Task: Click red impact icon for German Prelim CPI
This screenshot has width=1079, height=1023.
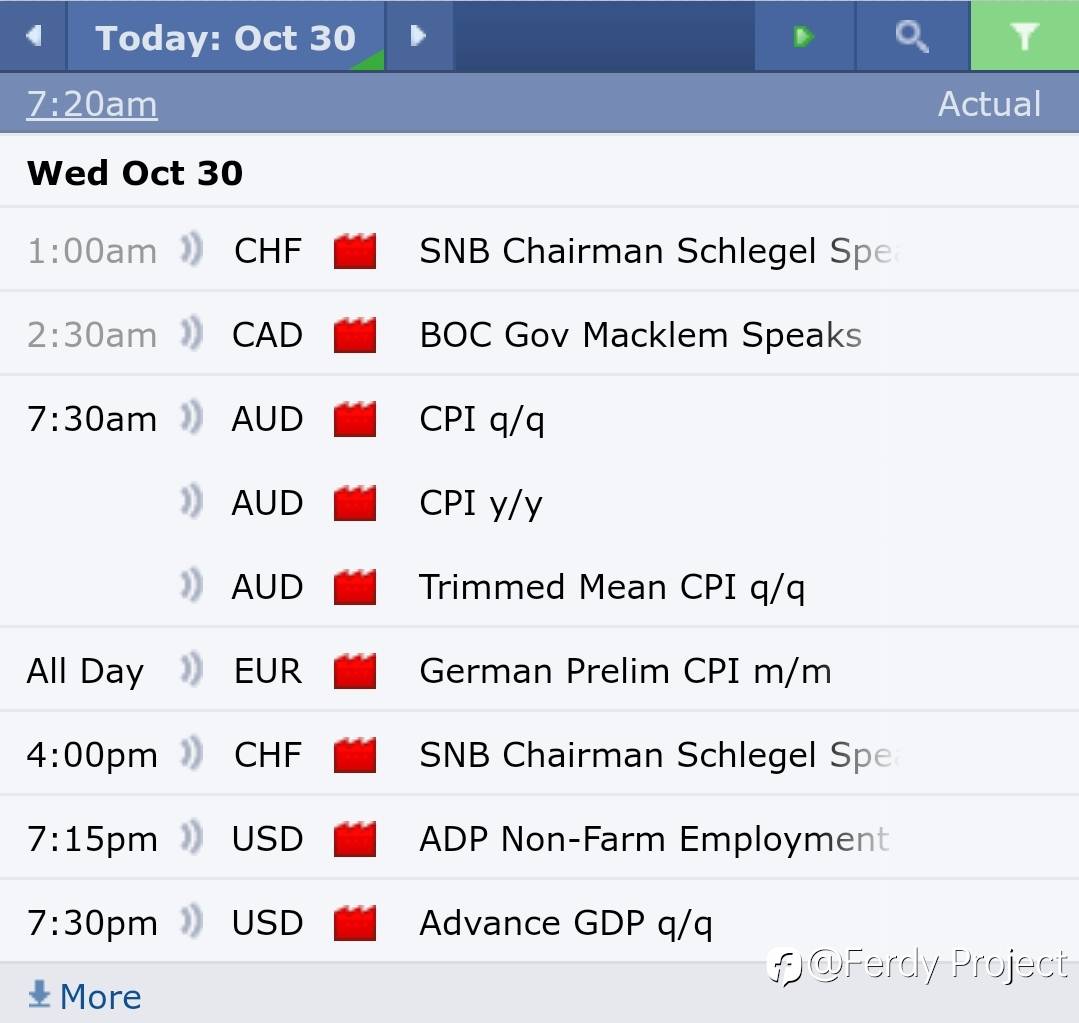Action: click(x=355, y=671)
